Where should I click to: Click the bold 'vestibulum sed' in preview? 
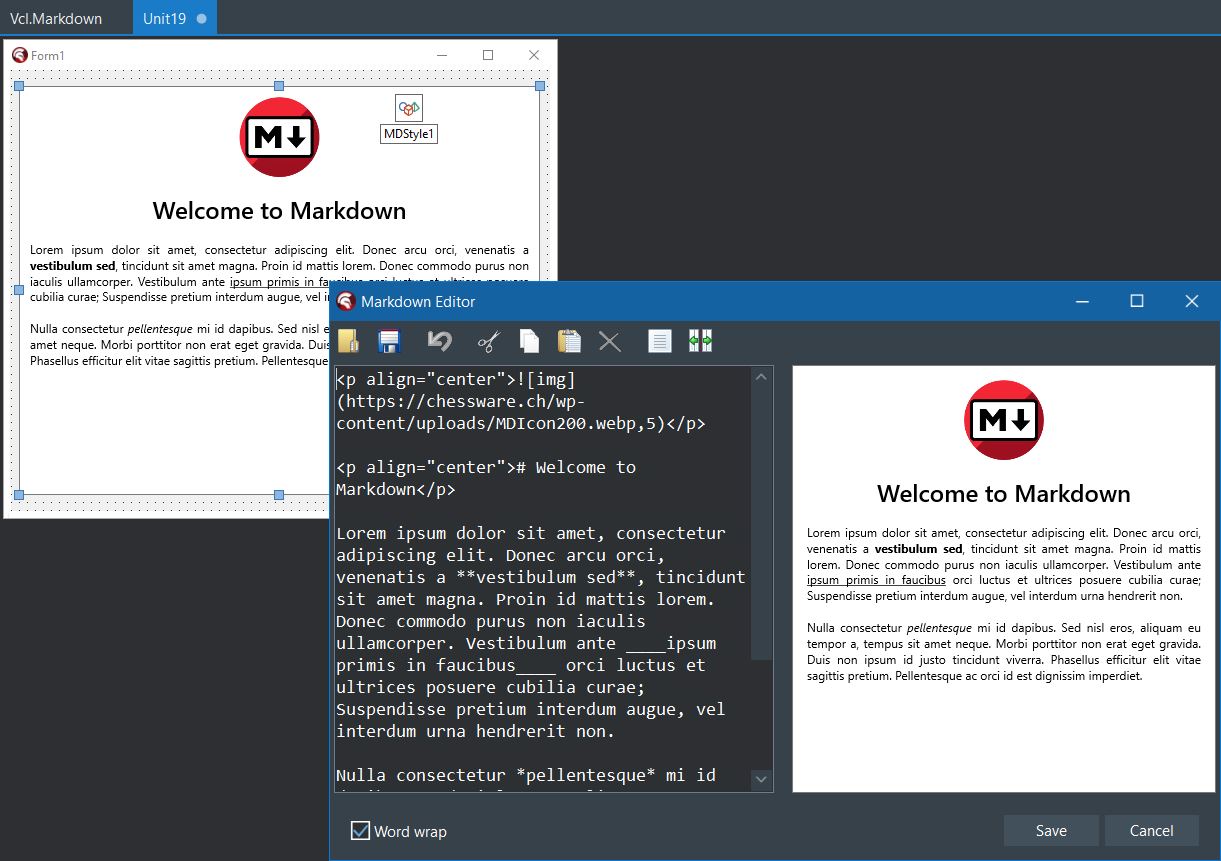[x=918, y=549]
